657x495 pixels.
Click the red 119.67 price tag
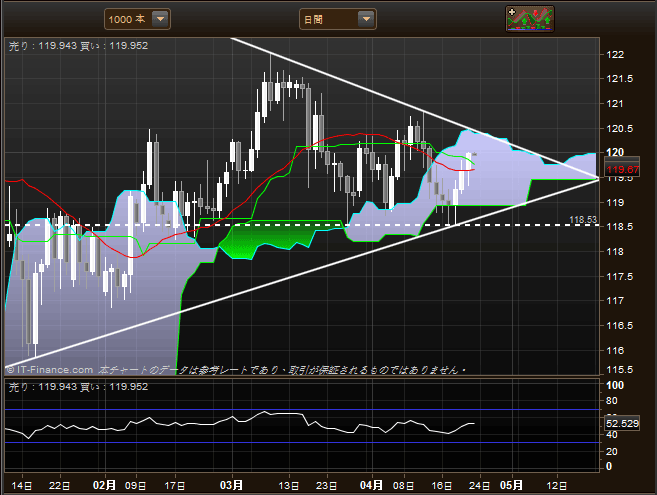(622, 170)
